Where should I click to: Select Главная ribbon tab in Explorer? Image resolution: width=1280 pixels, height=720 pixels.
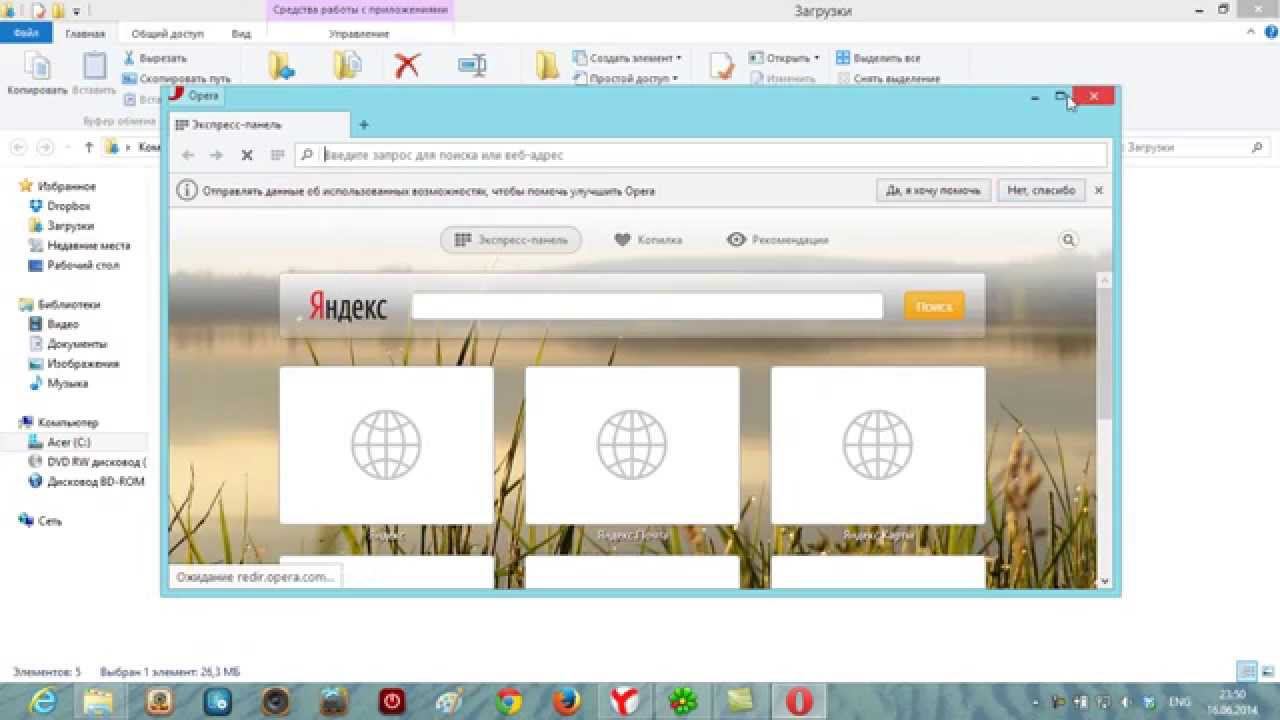(x=85, y=33)
